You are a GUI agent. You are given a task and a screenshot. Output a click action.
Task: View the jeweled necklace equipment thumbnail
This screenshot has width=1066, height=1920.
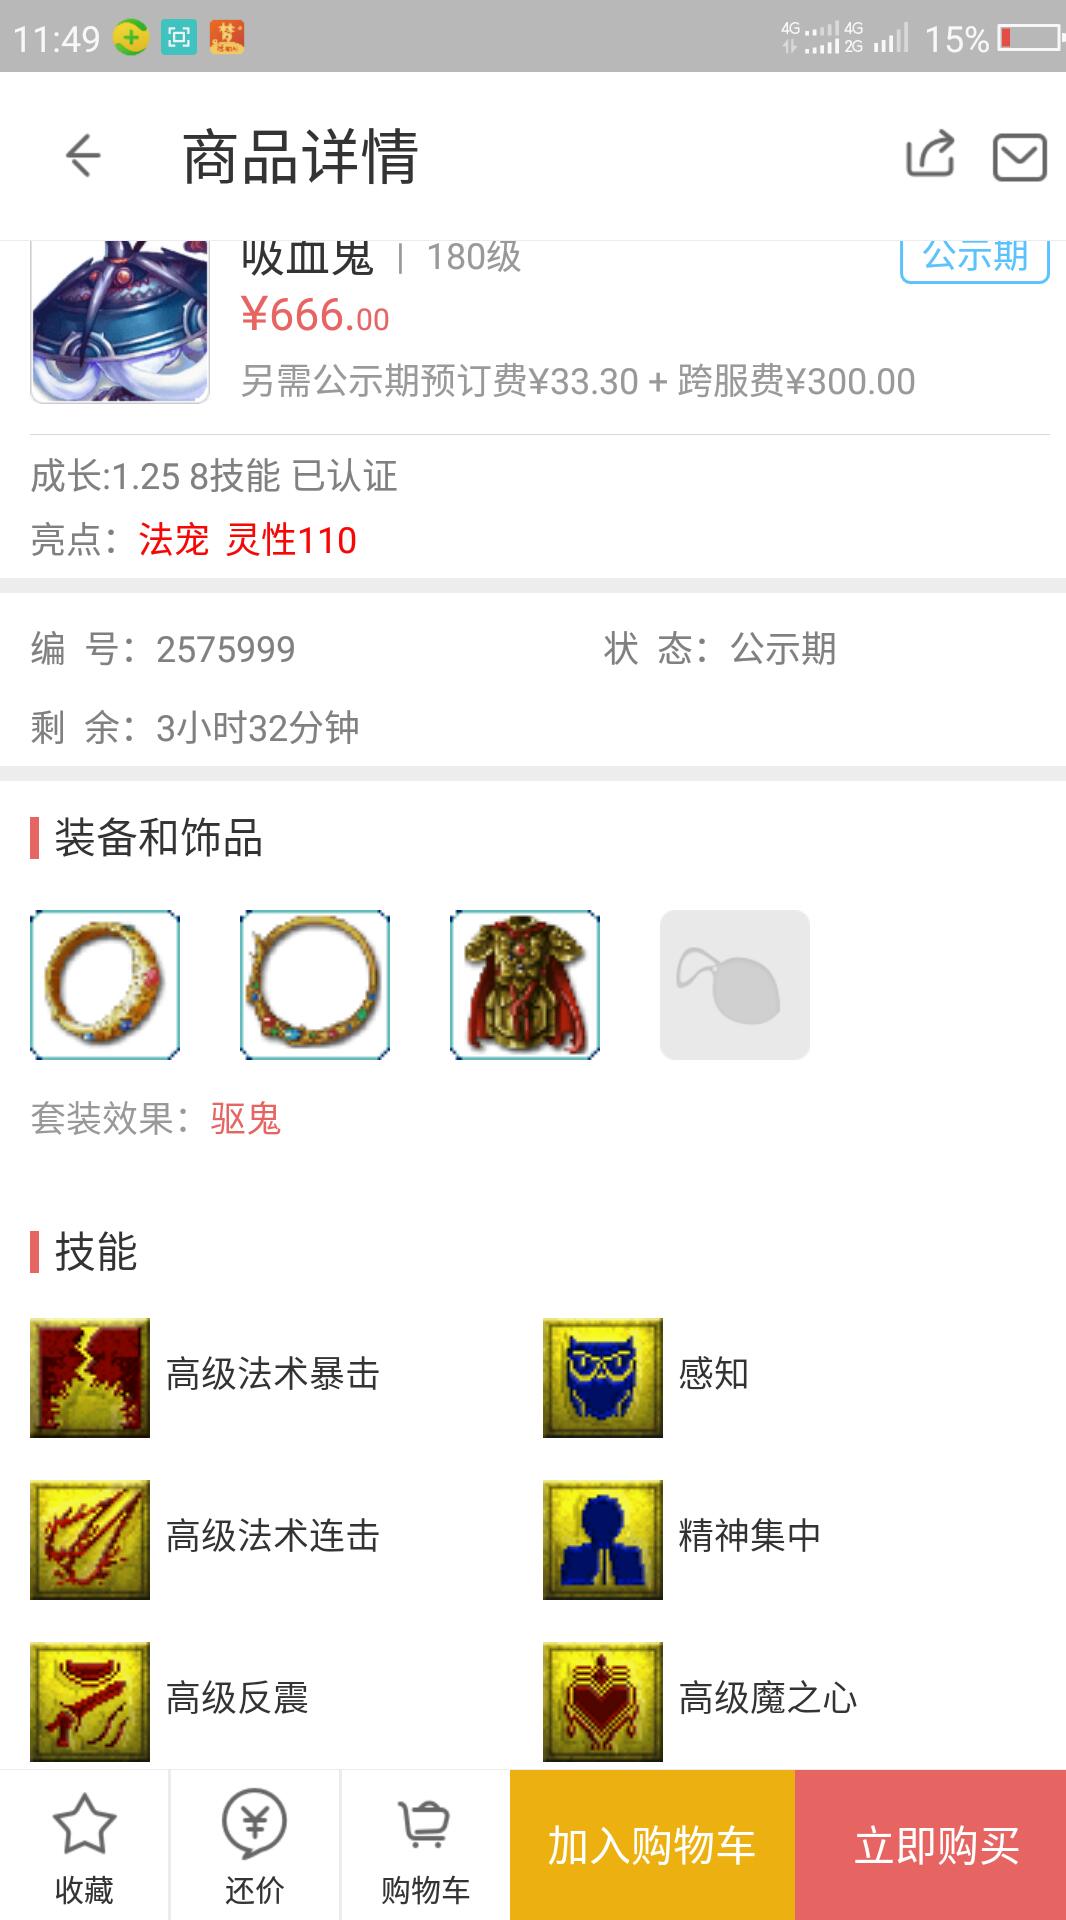[x=315, y=985]
